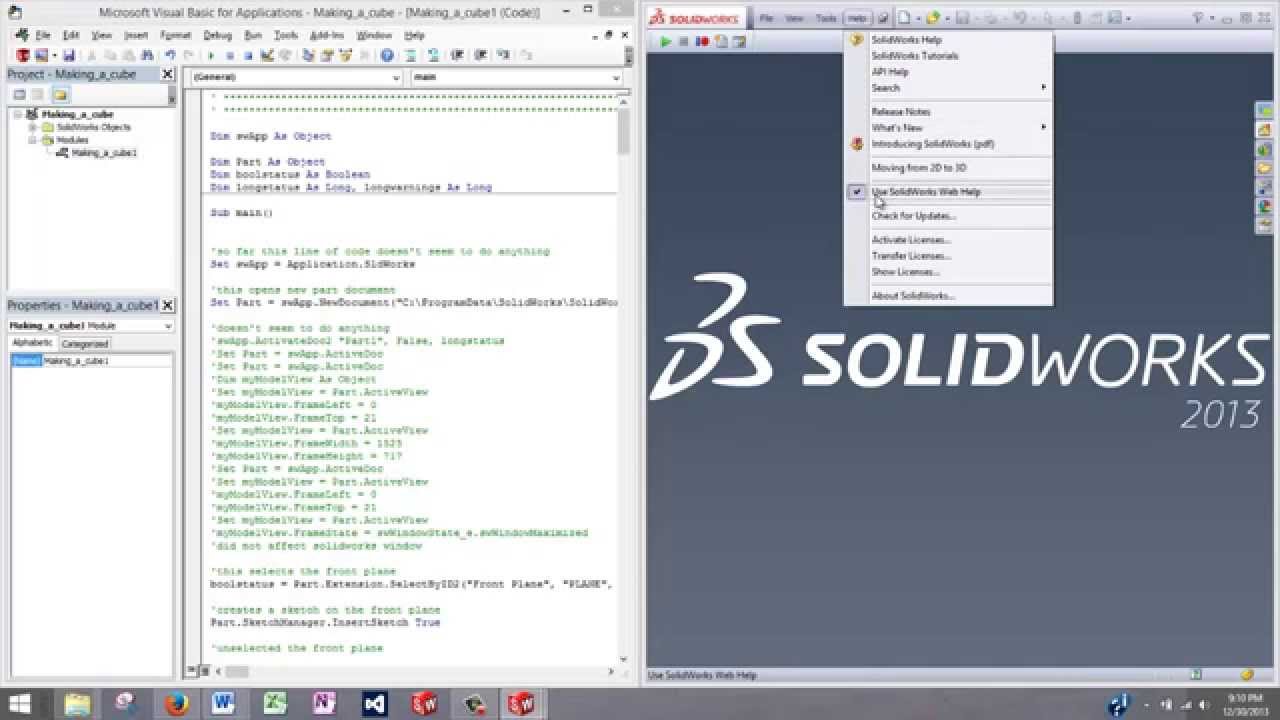The width and height of the screenshot is (1280, 720).
Task: Run the macro with the VBA play icon
Action: 212,55
